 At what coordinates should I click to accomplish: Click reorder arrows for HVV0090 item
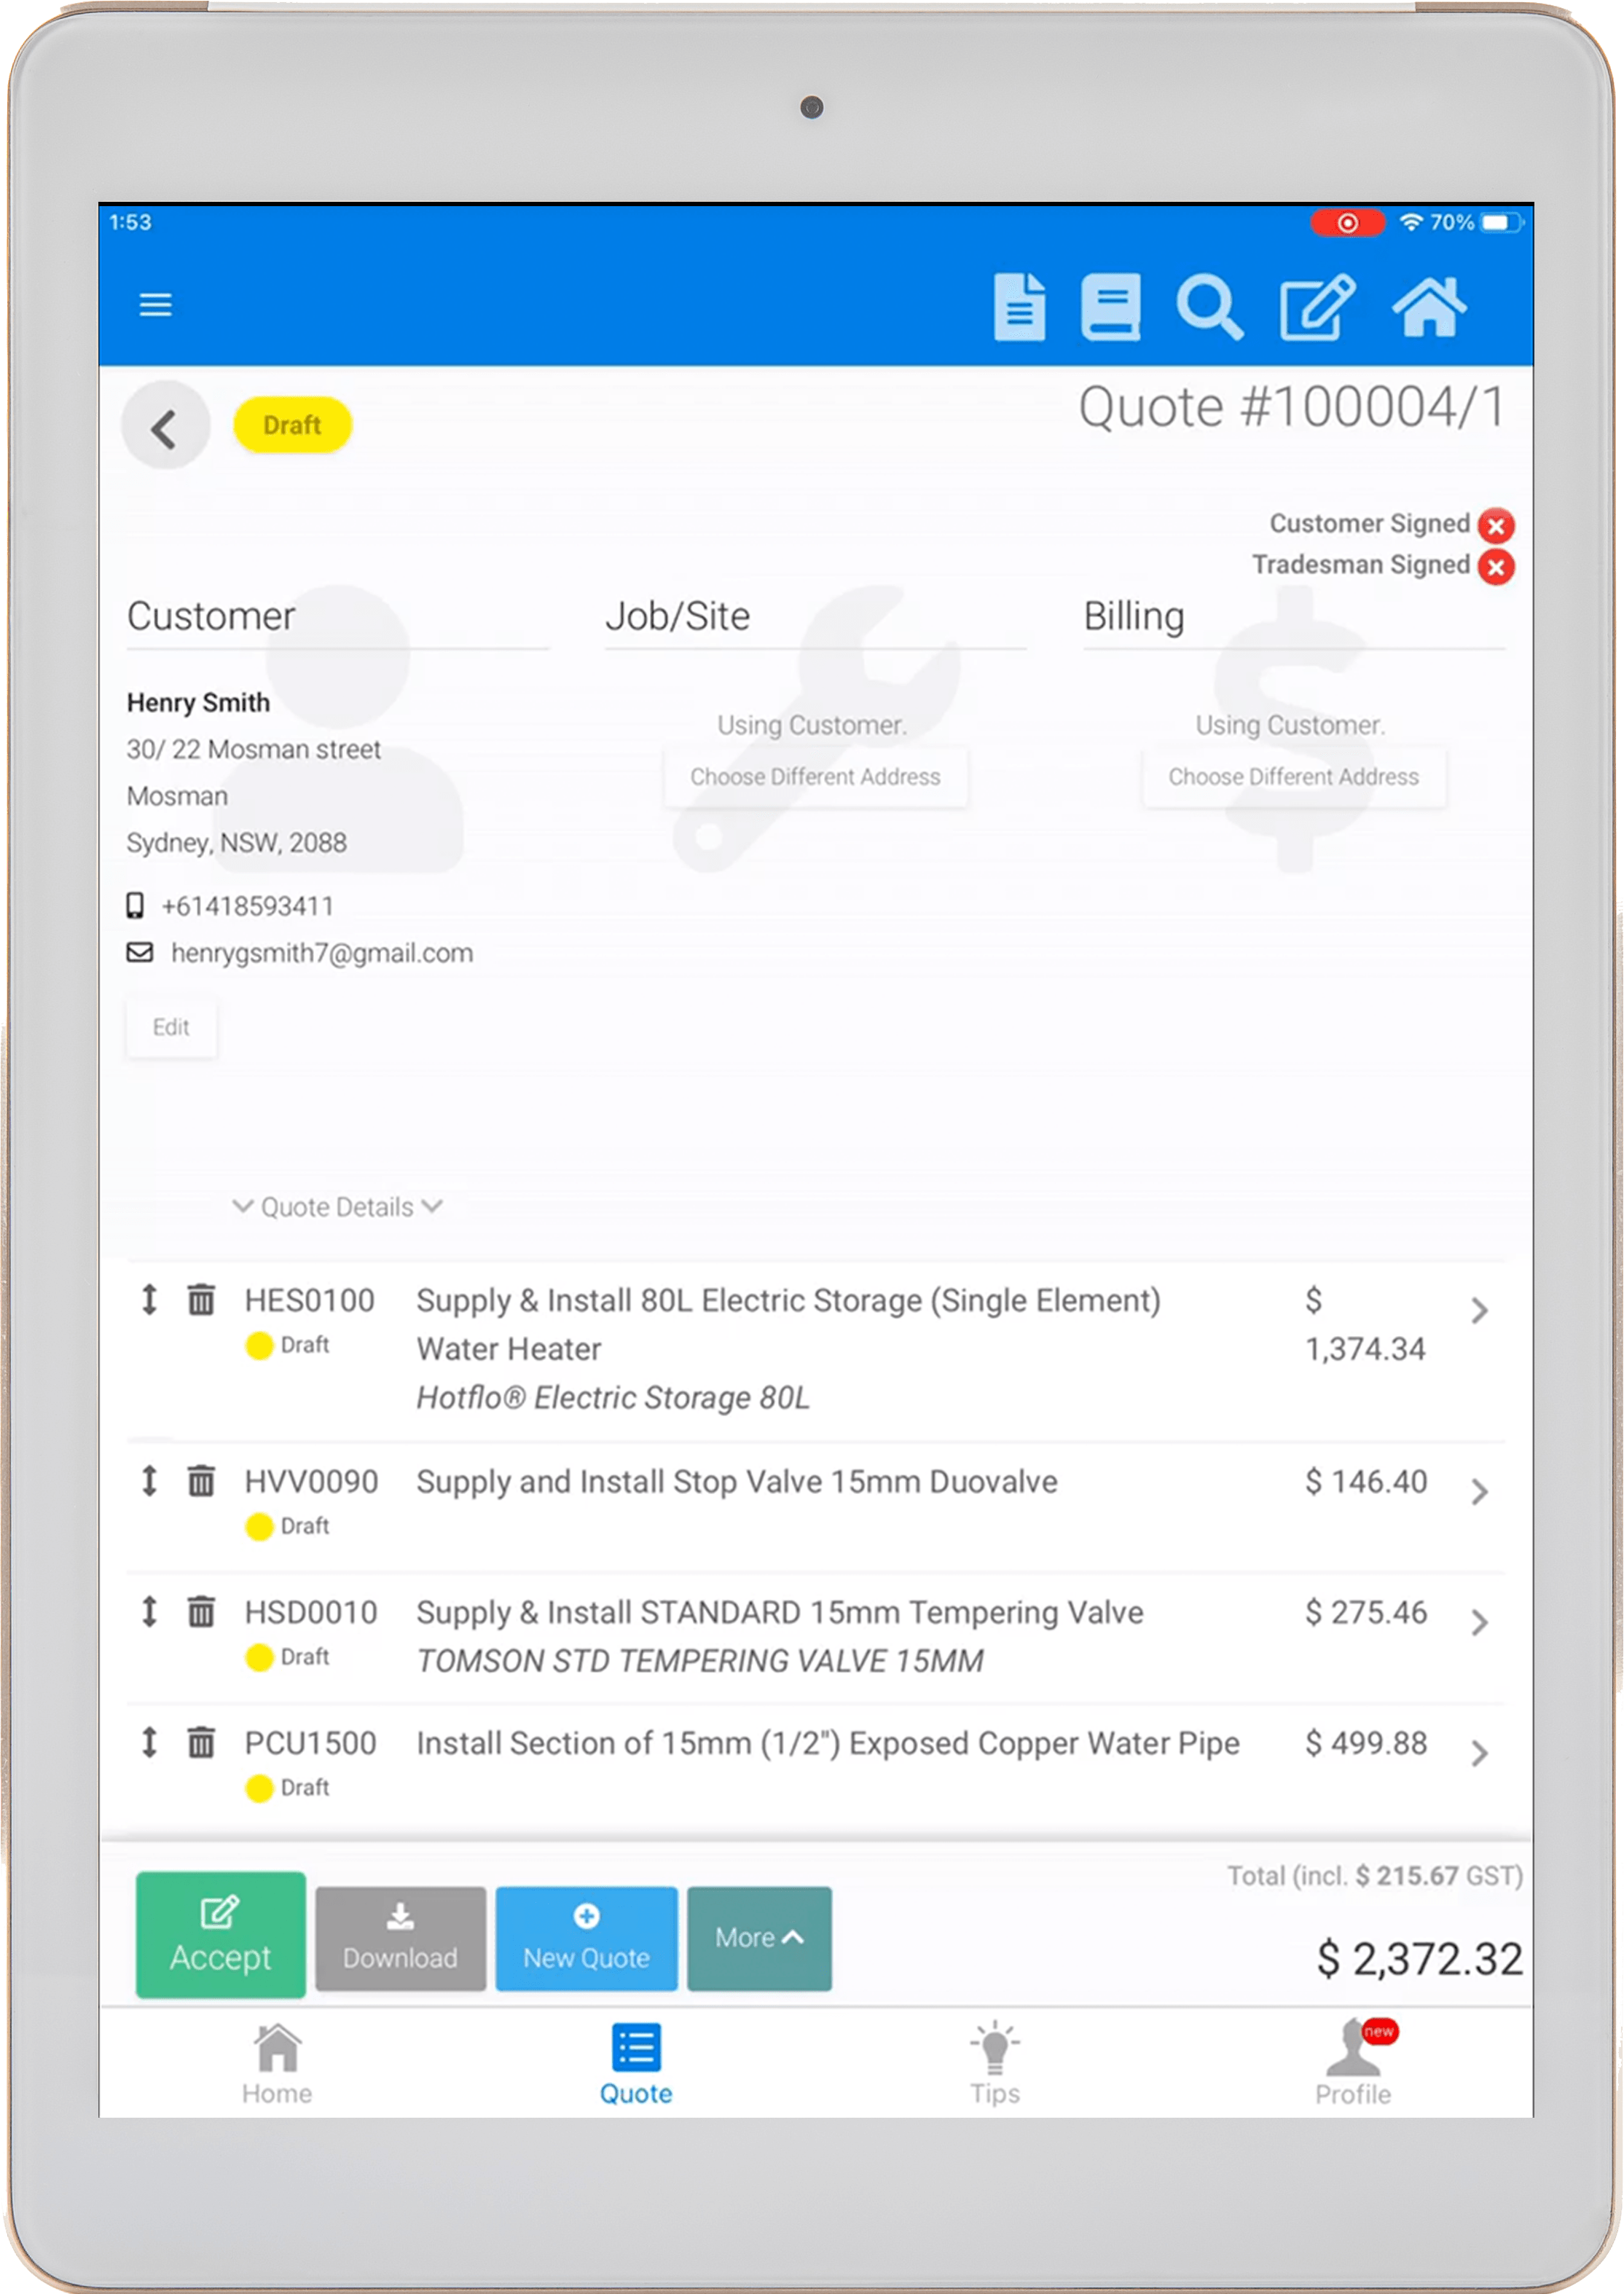pos(149,1480)
